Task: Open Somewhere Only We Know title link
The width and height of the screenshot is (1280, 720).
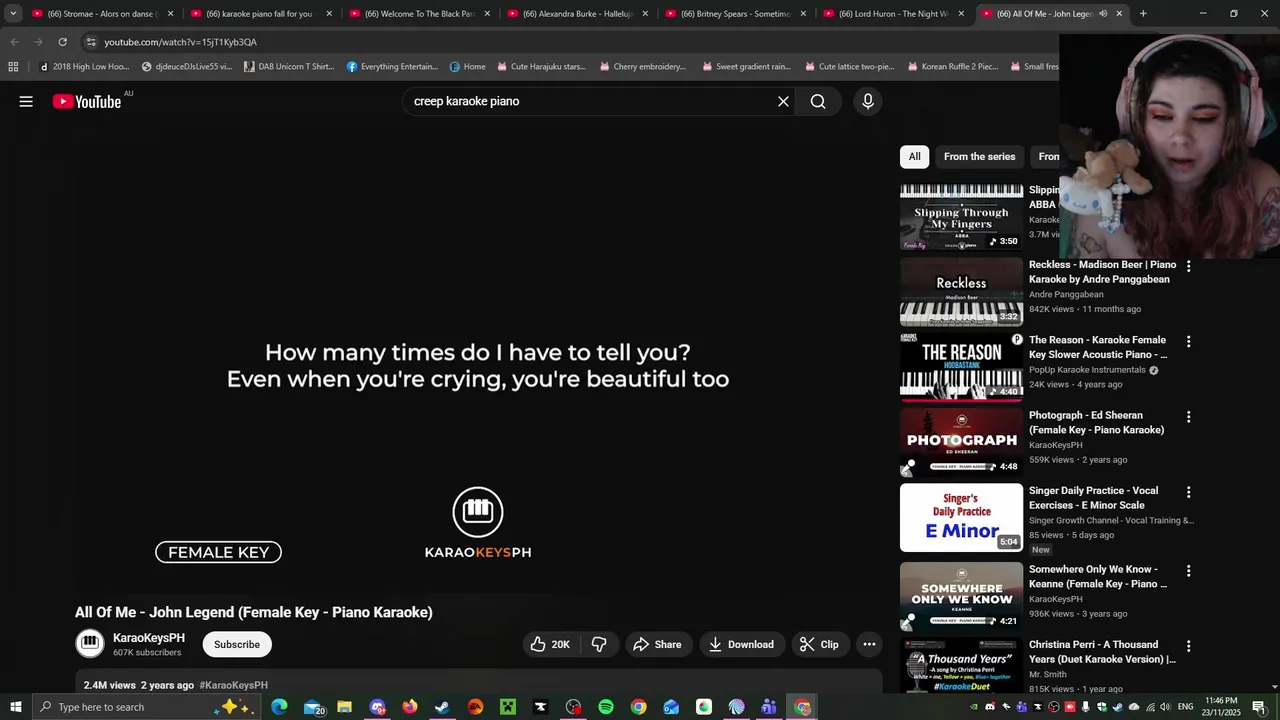Action: coord(1098,576)
